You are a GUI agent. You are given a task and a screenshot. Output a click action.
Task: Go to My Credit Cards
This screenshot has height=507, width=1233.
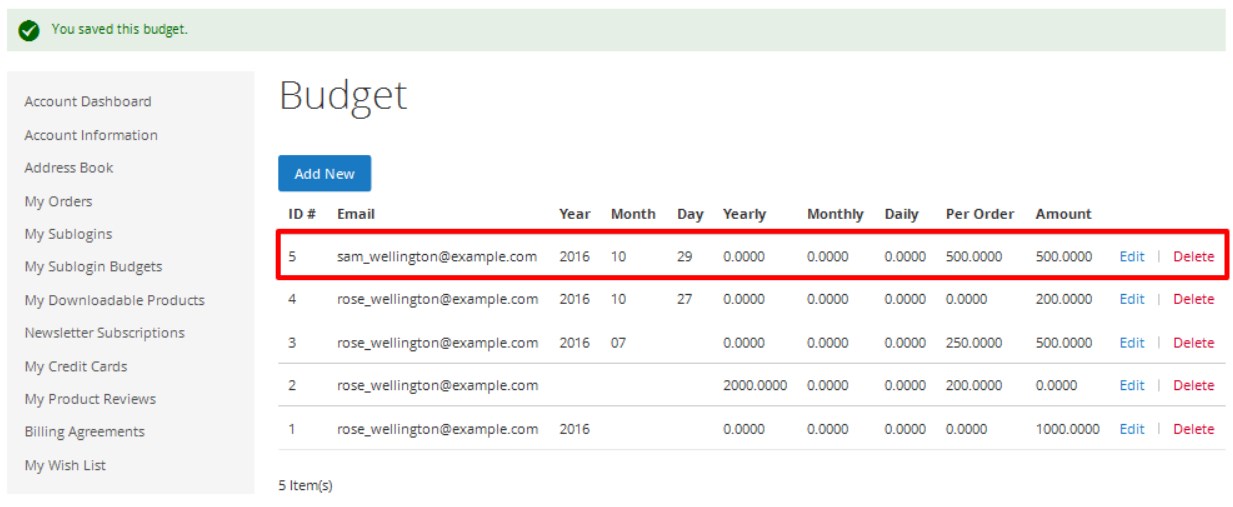click(x=76, y=366)
